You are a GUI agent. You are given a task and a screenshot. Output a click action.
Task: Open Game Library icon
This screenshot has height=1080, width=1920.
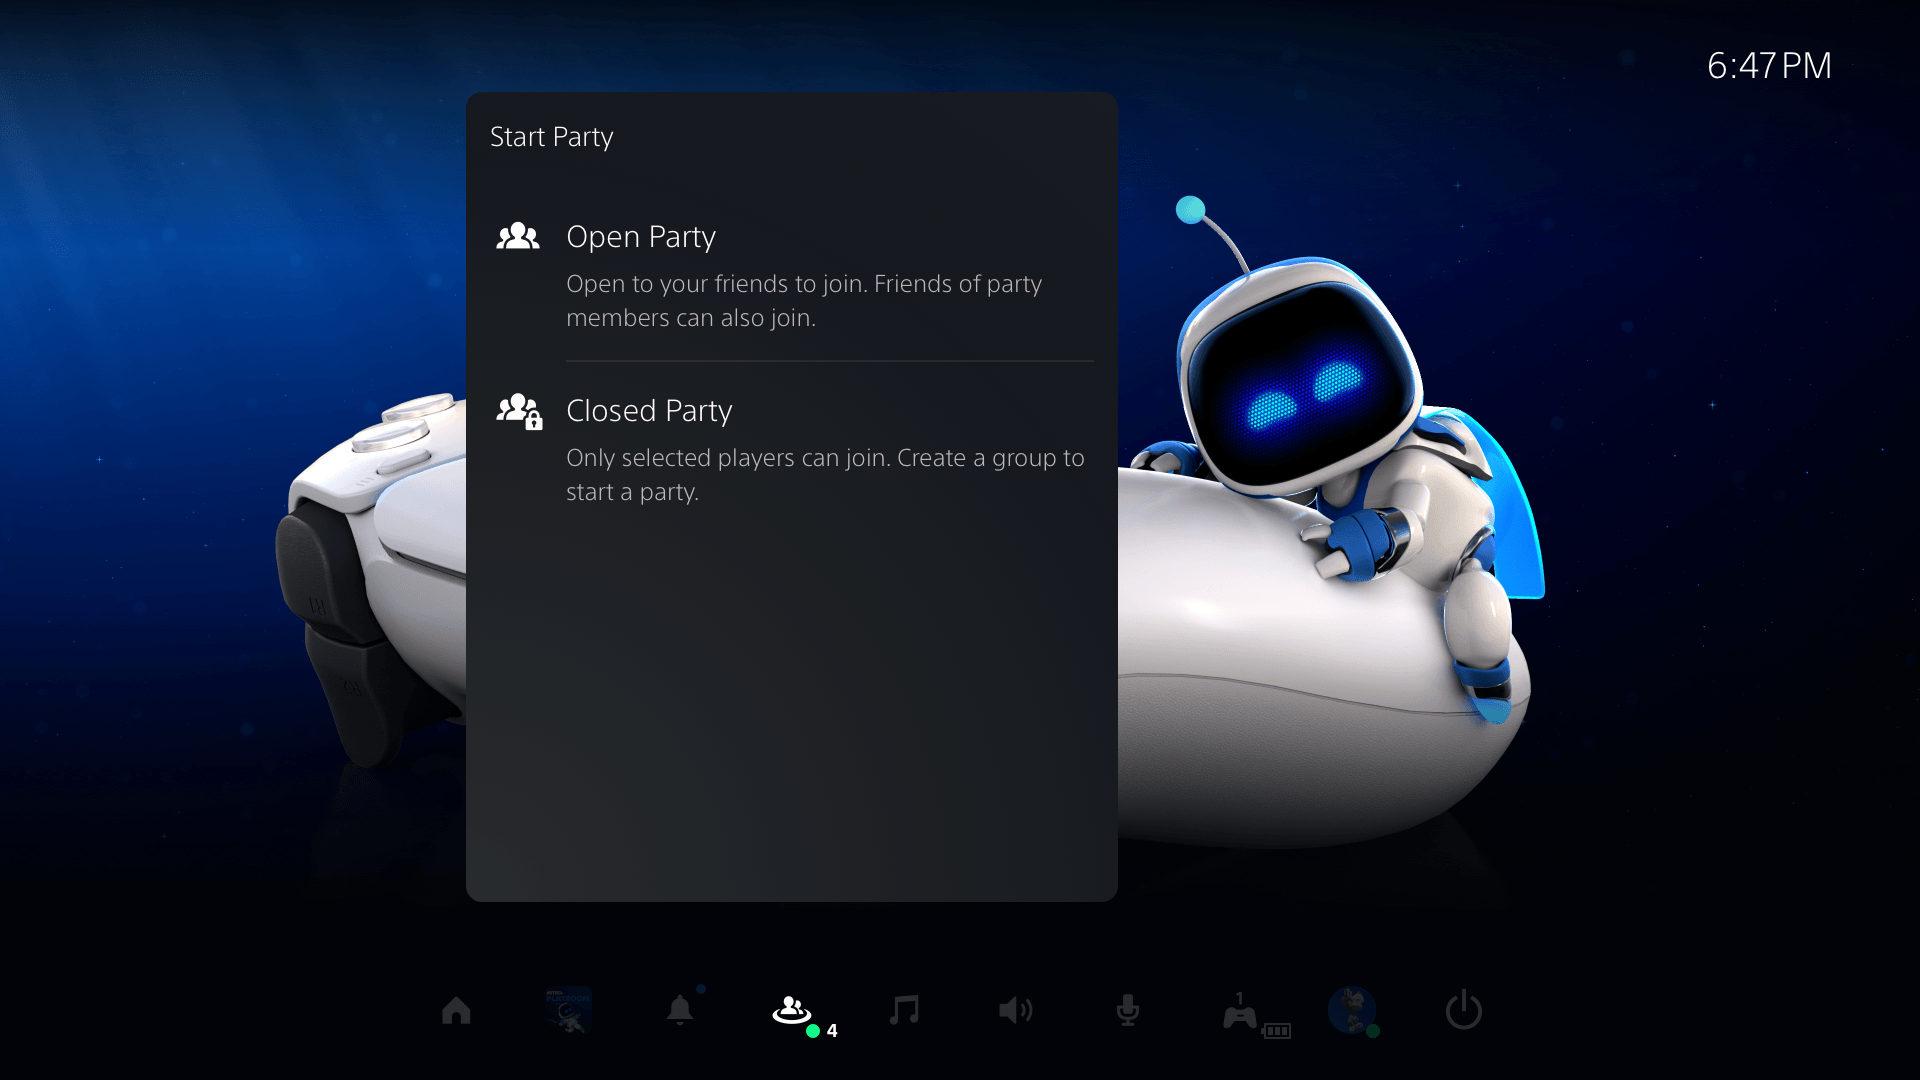(568, 1010)
